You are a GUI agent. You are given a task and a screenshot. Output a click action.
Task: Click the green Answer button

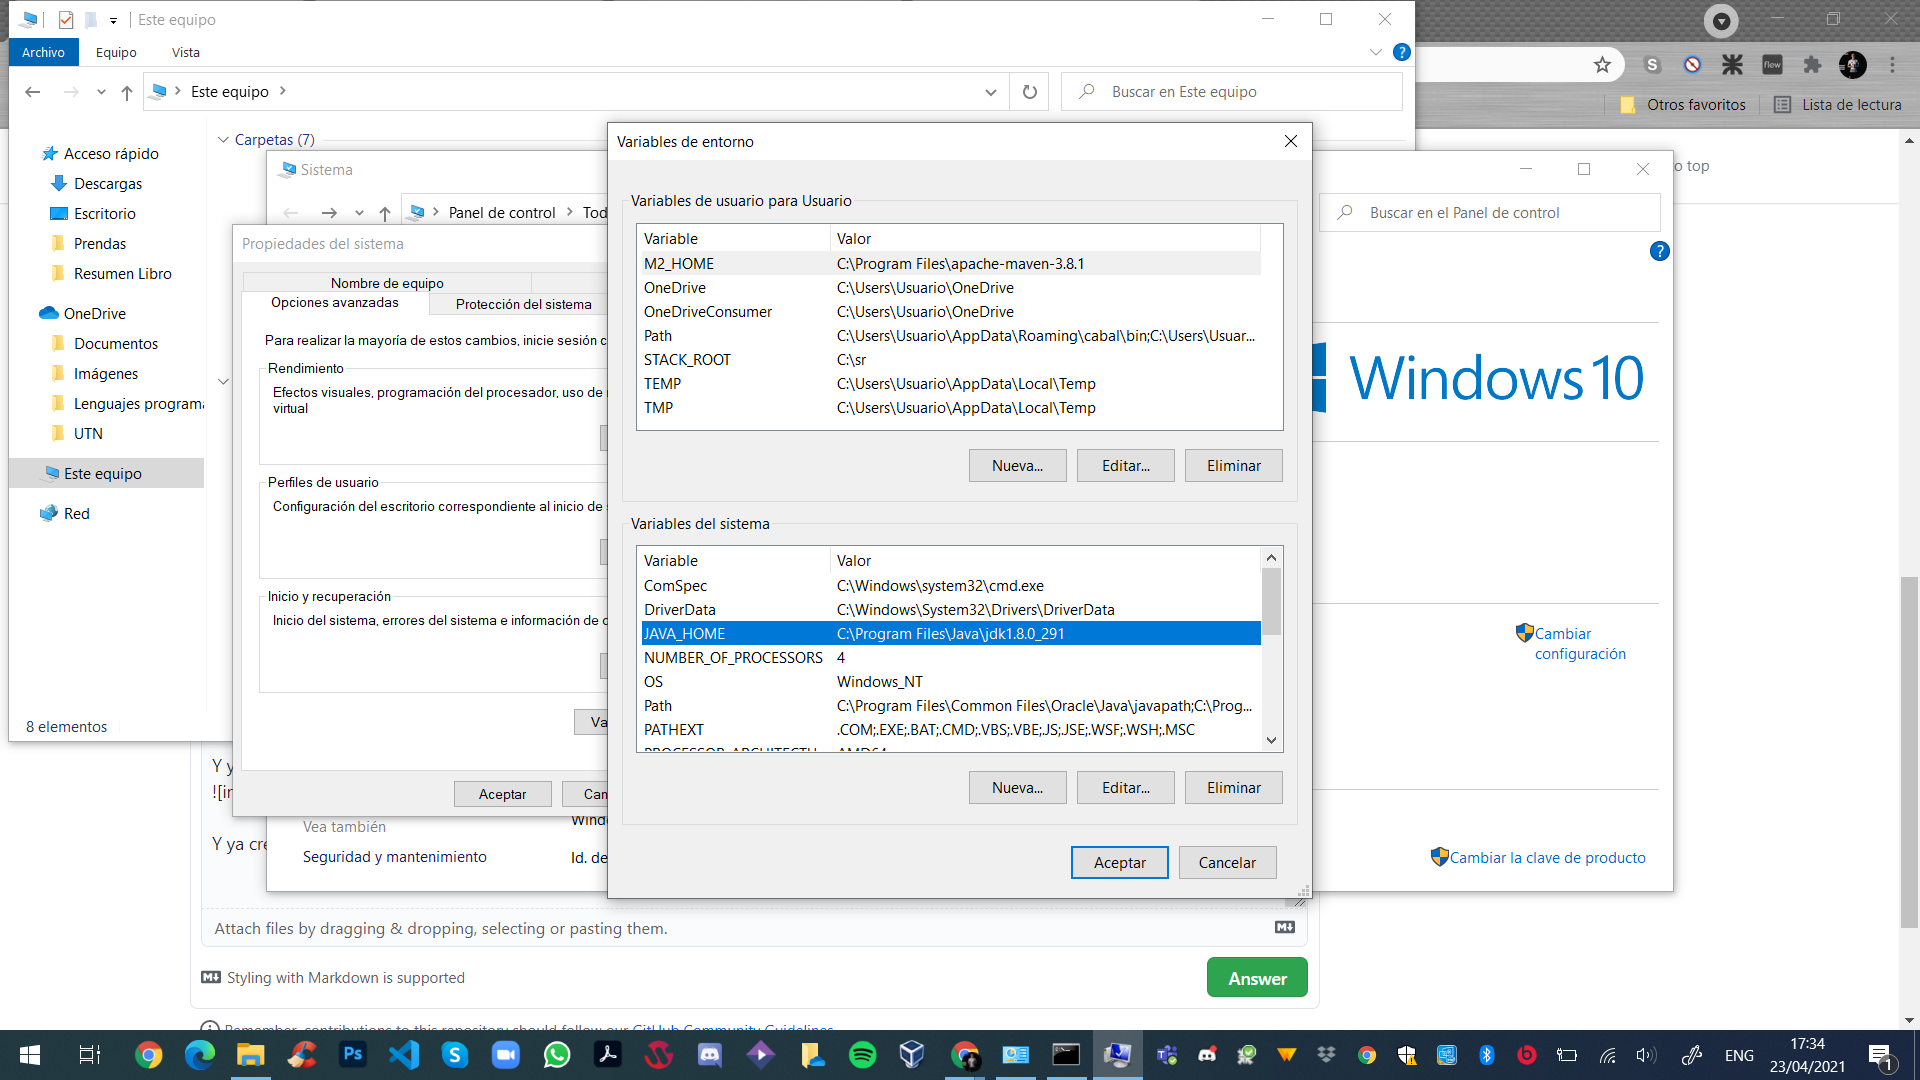[x=1257, y=978]
